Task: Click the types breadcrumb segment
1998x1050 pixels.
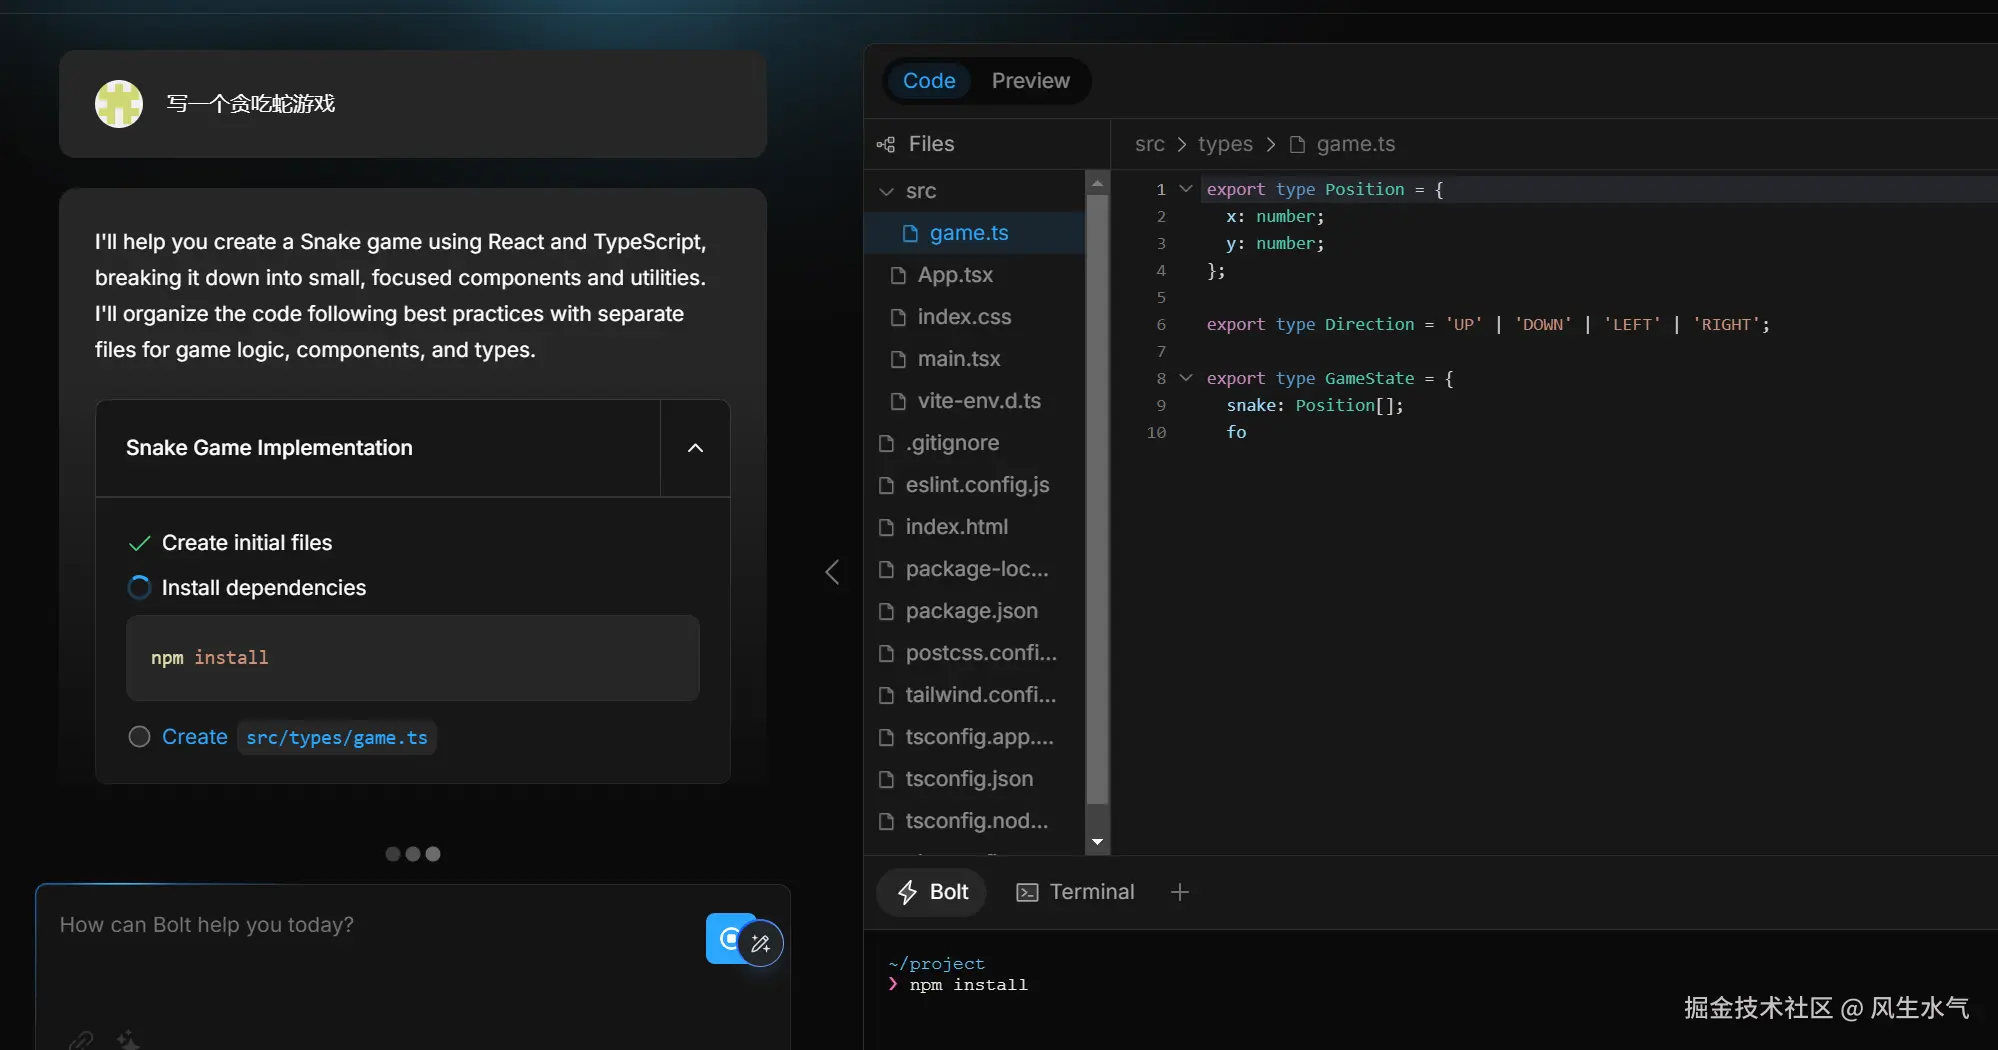Action: [x=1225, y=144]
